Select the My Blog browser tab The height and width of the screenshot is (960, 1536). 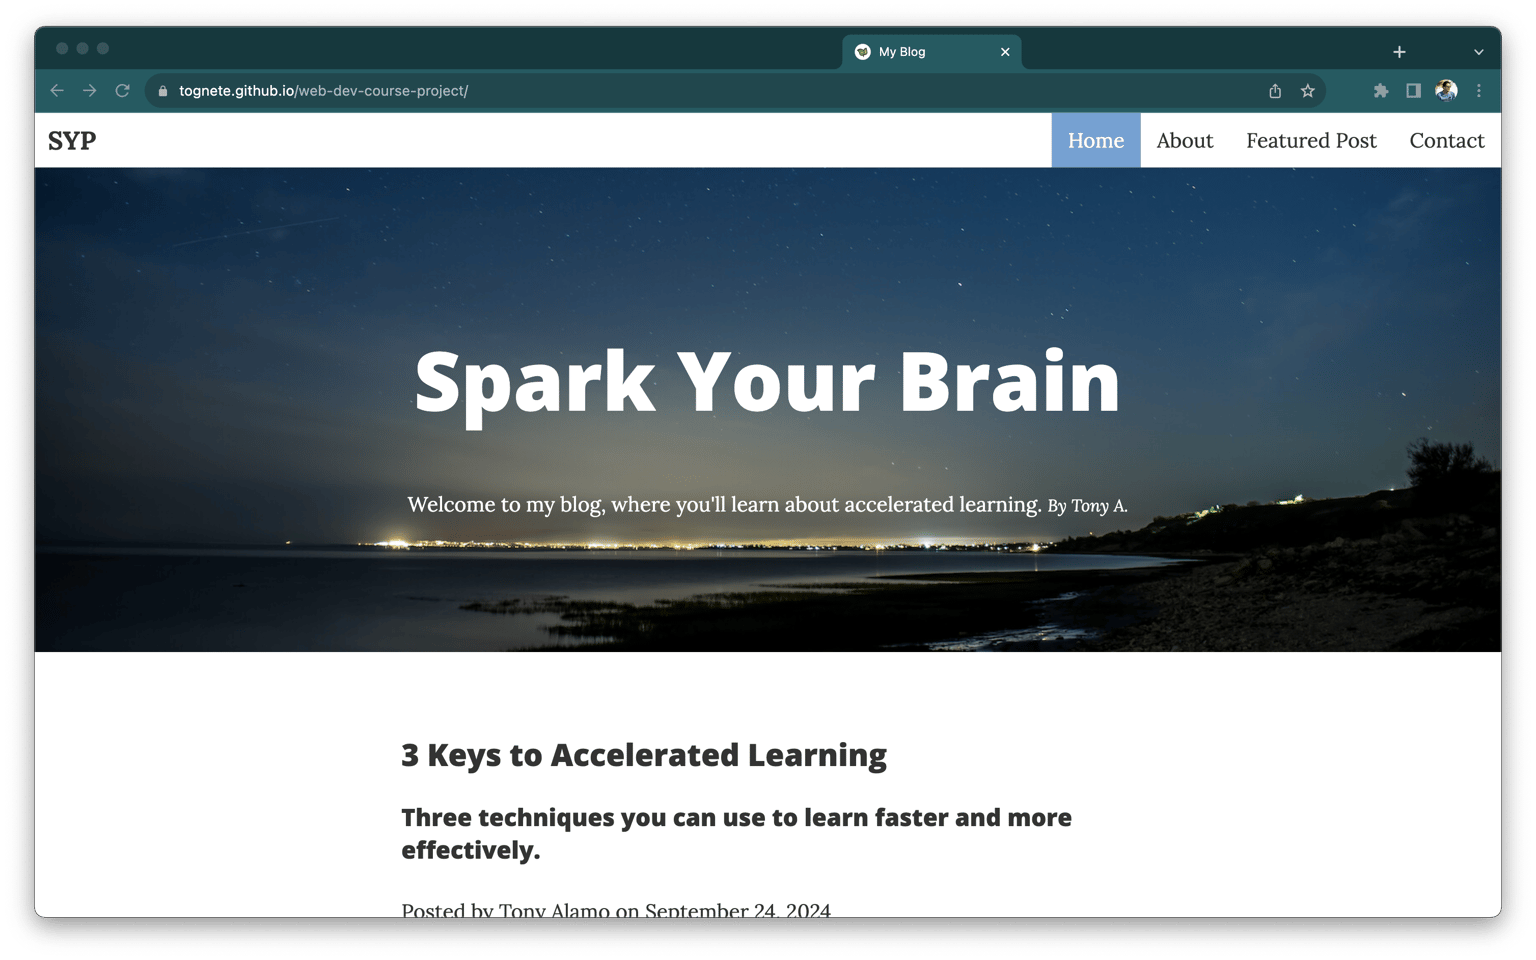coord(932,52)
